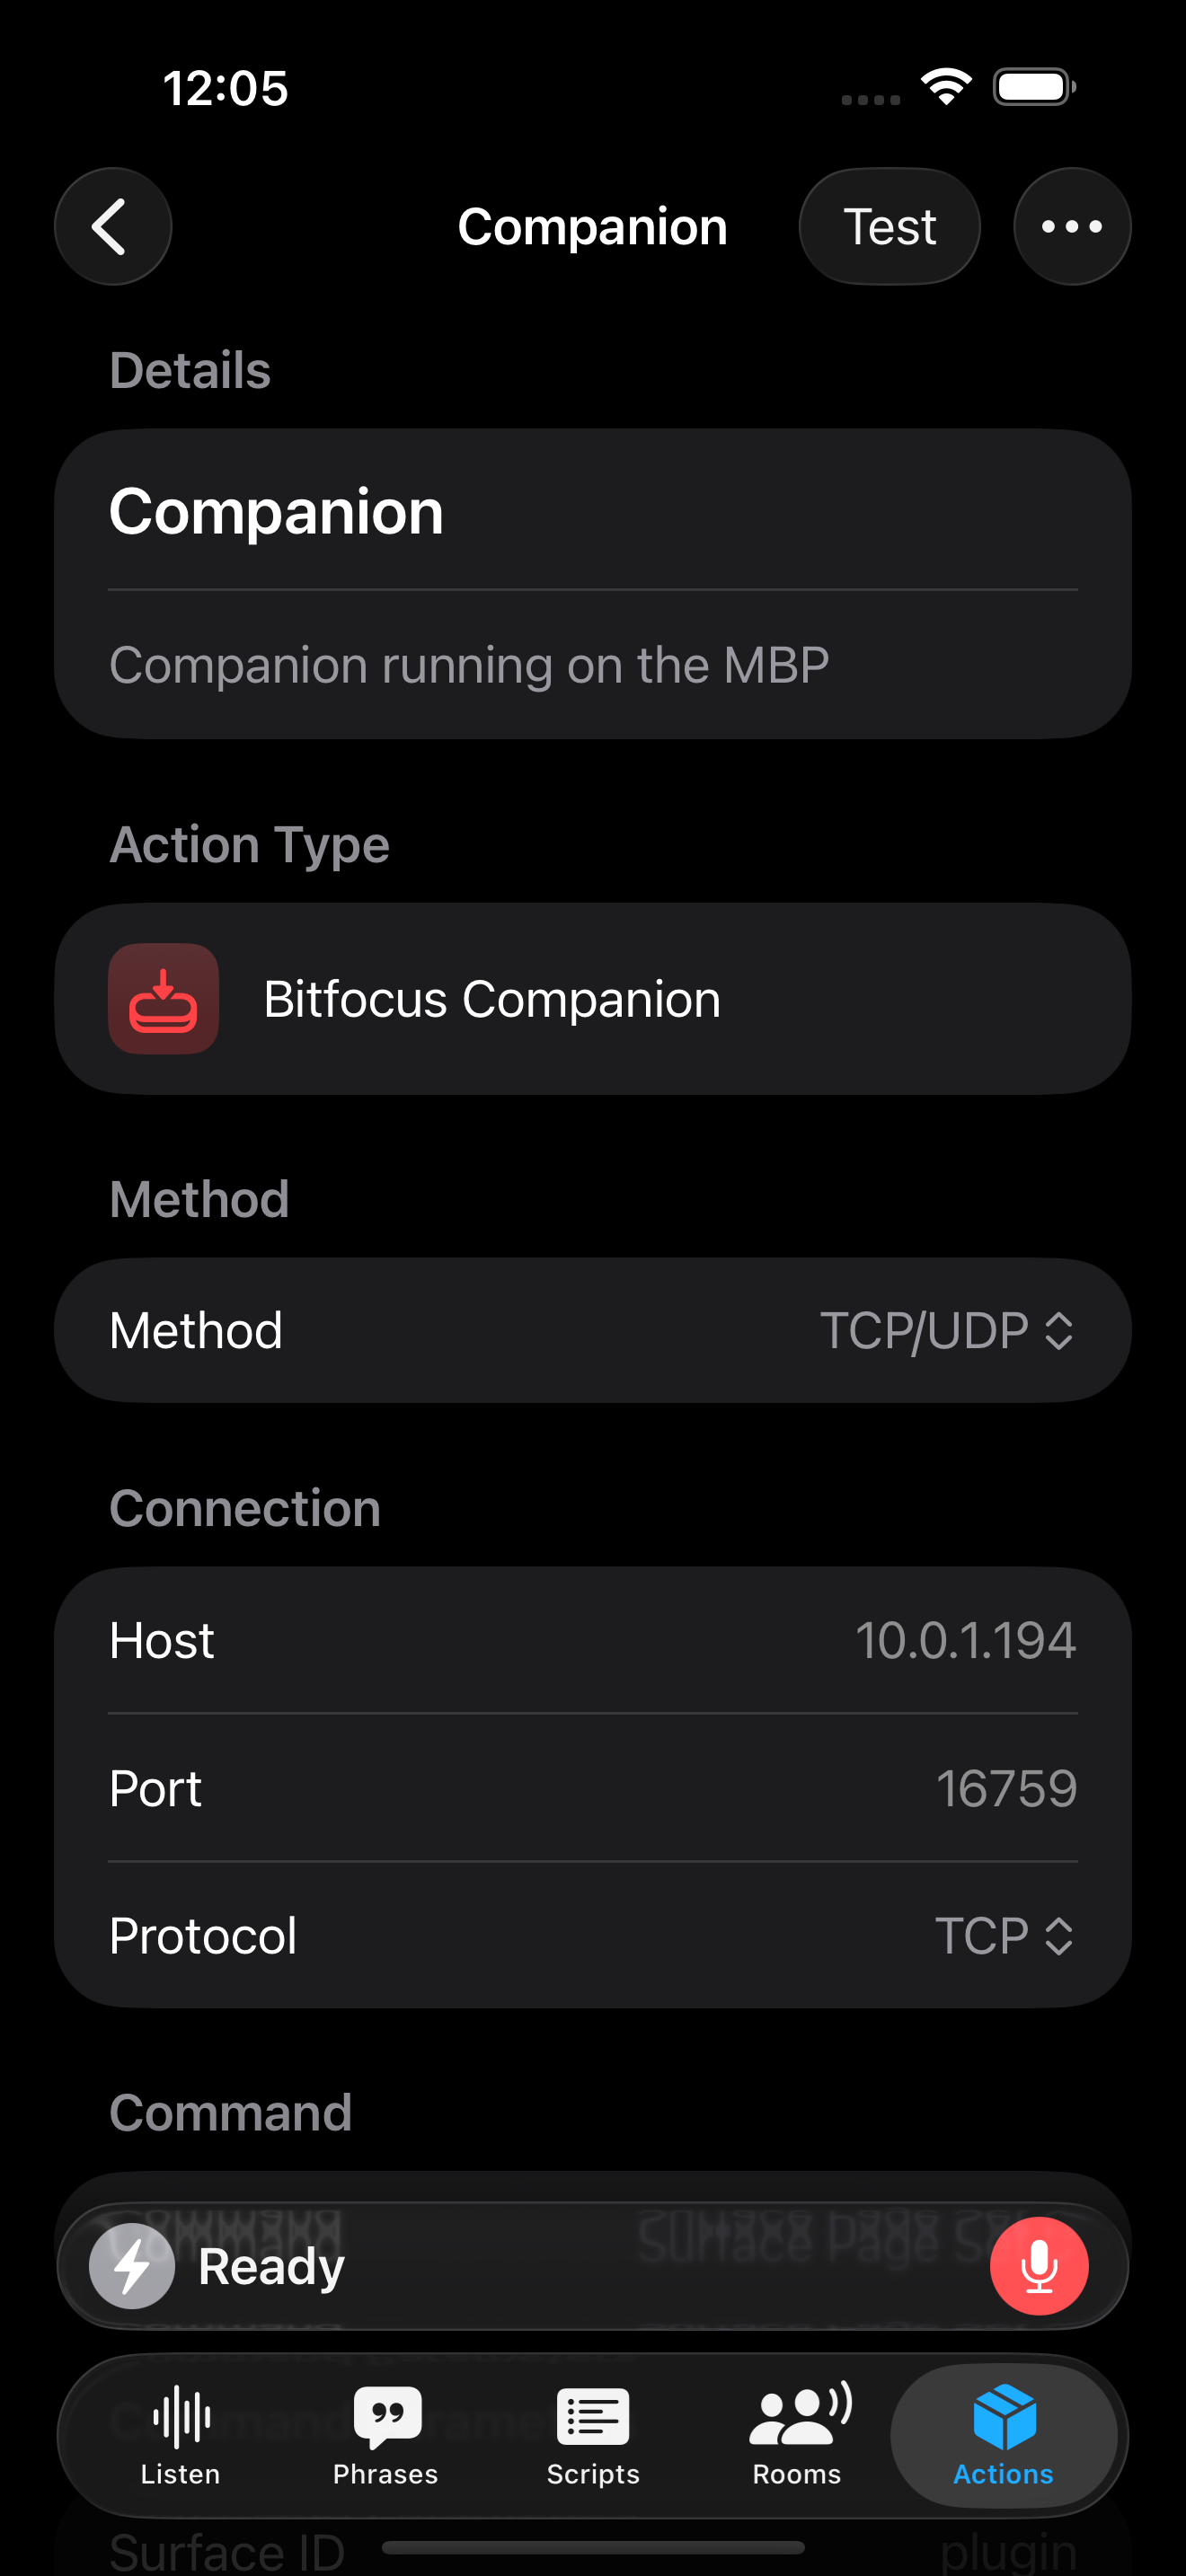This screenshot has width=1186, height=2576.
Task: Tap the battery status icon
Action: (1034, 87)
